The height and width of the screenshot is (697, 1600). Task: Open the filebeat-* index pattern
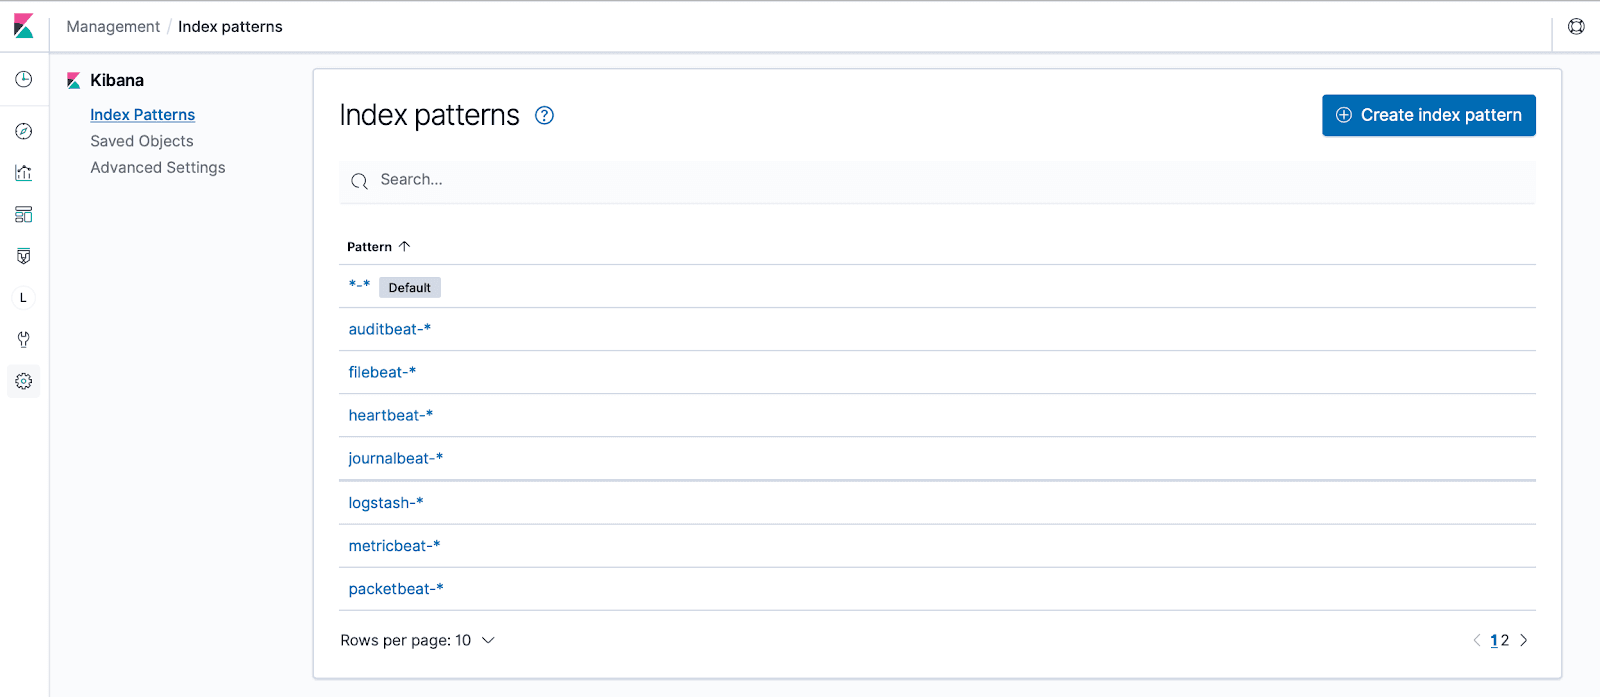382,372
